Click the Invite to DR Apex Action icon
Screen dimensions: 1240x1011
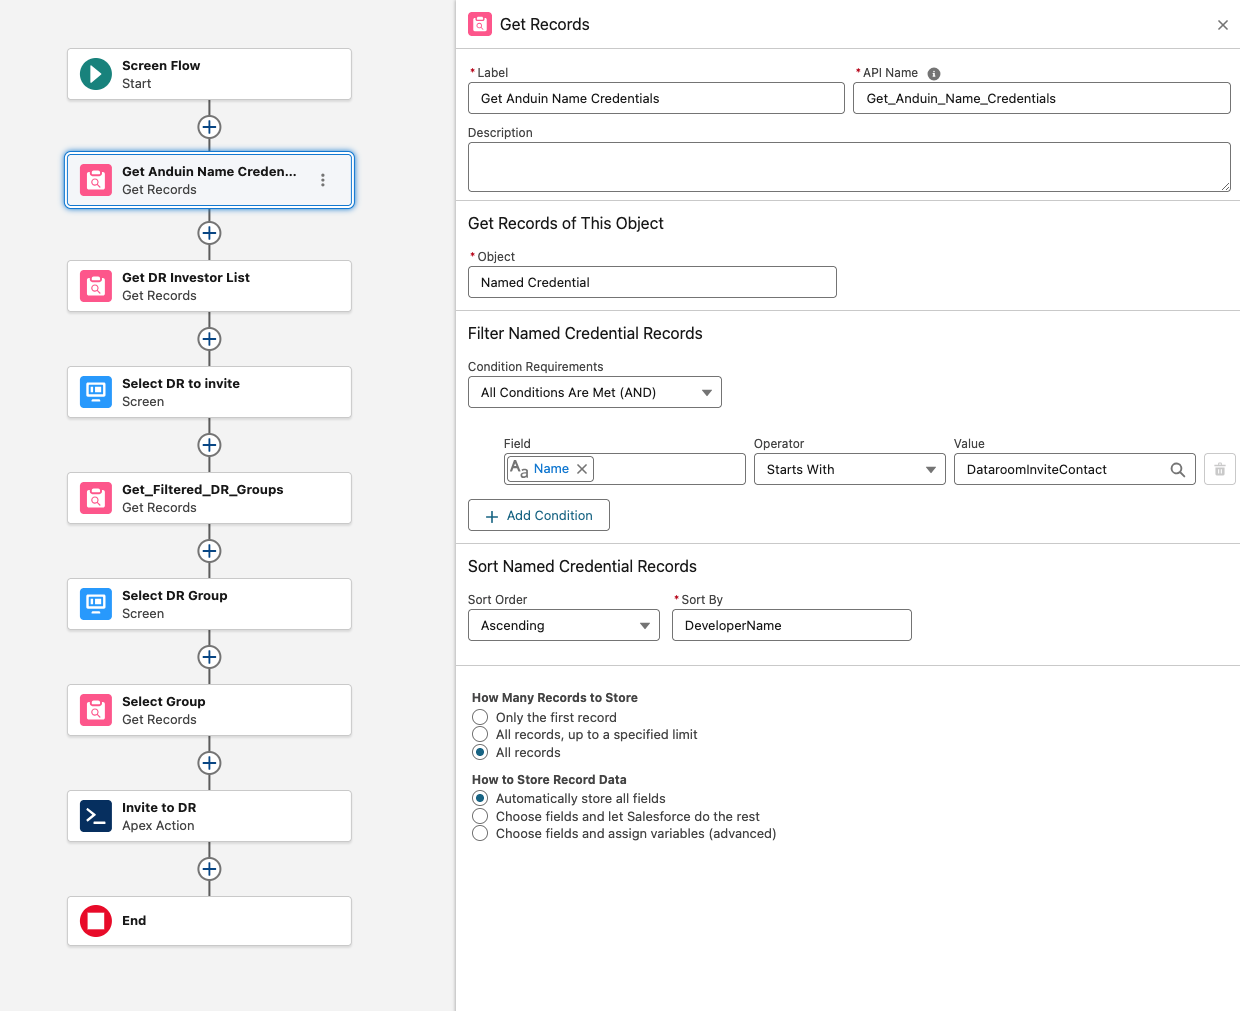[96, 816]
